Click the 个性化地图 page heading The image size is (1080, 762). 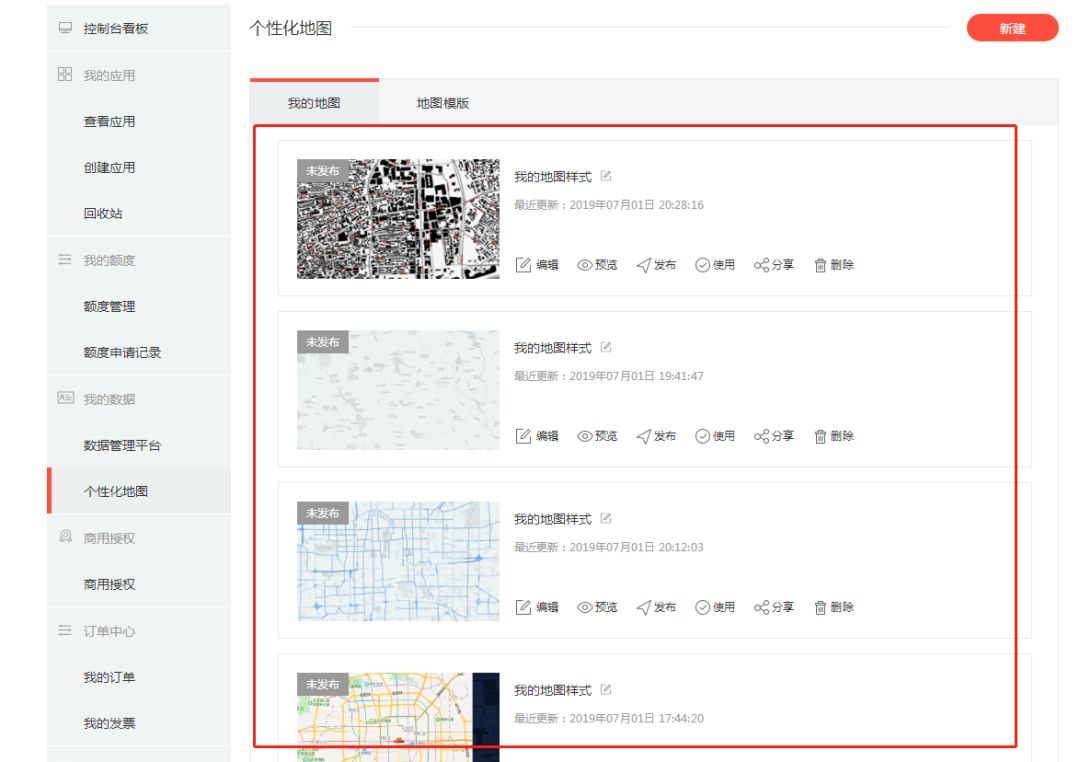tap(291, 28)
